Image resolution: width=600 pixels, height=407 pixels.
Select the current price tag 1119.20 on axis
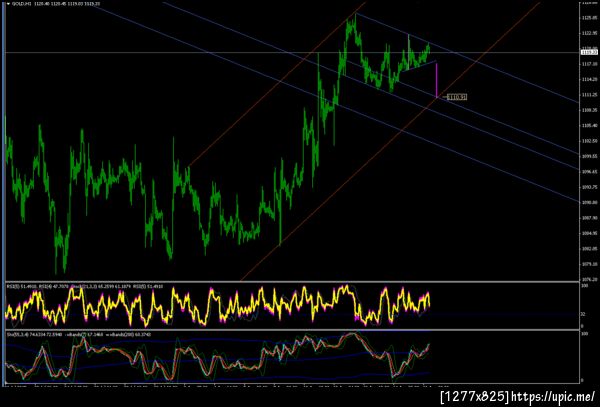click(589, 52)
